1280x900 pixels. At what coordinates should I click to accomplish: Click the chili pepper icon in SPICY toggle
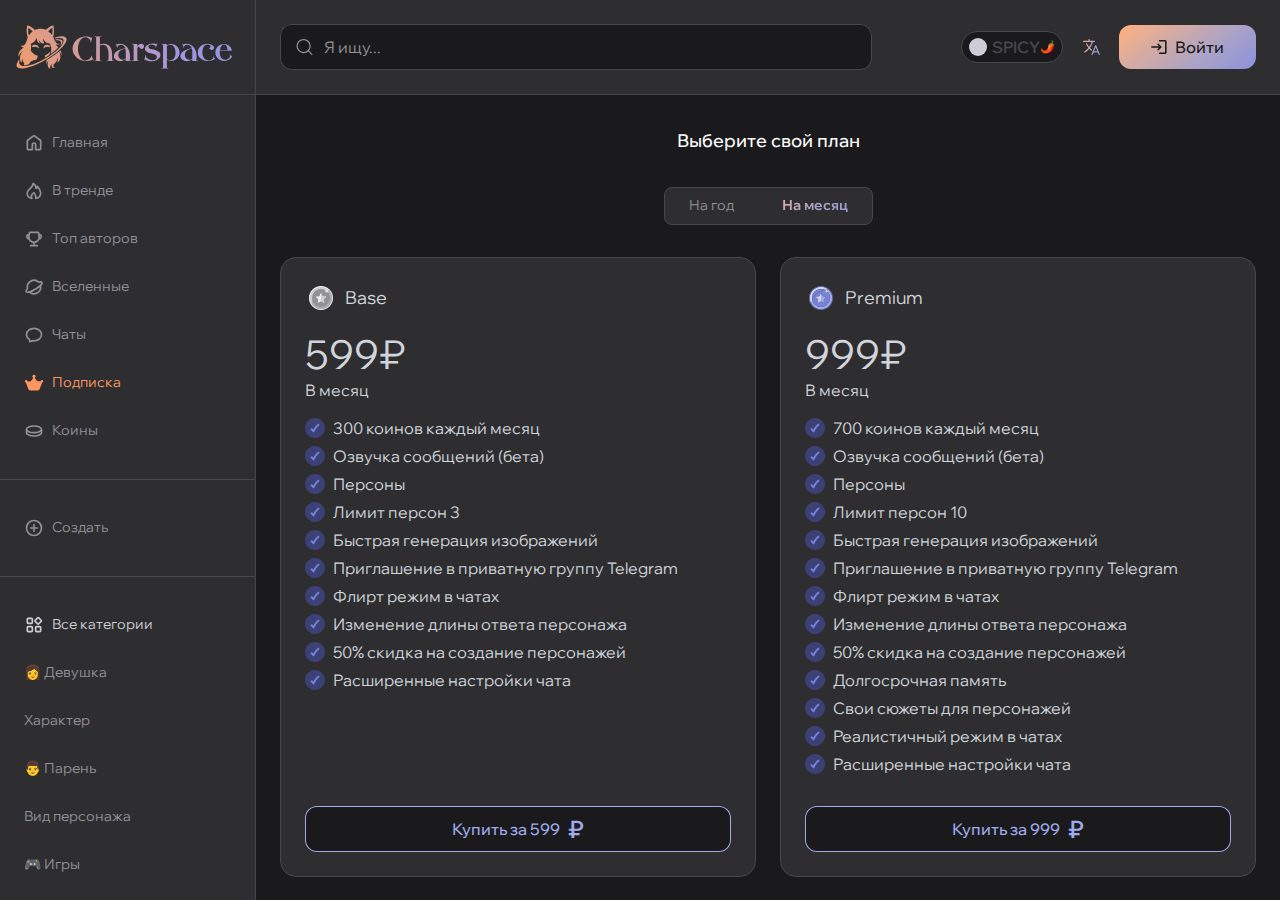point(1047,47)
